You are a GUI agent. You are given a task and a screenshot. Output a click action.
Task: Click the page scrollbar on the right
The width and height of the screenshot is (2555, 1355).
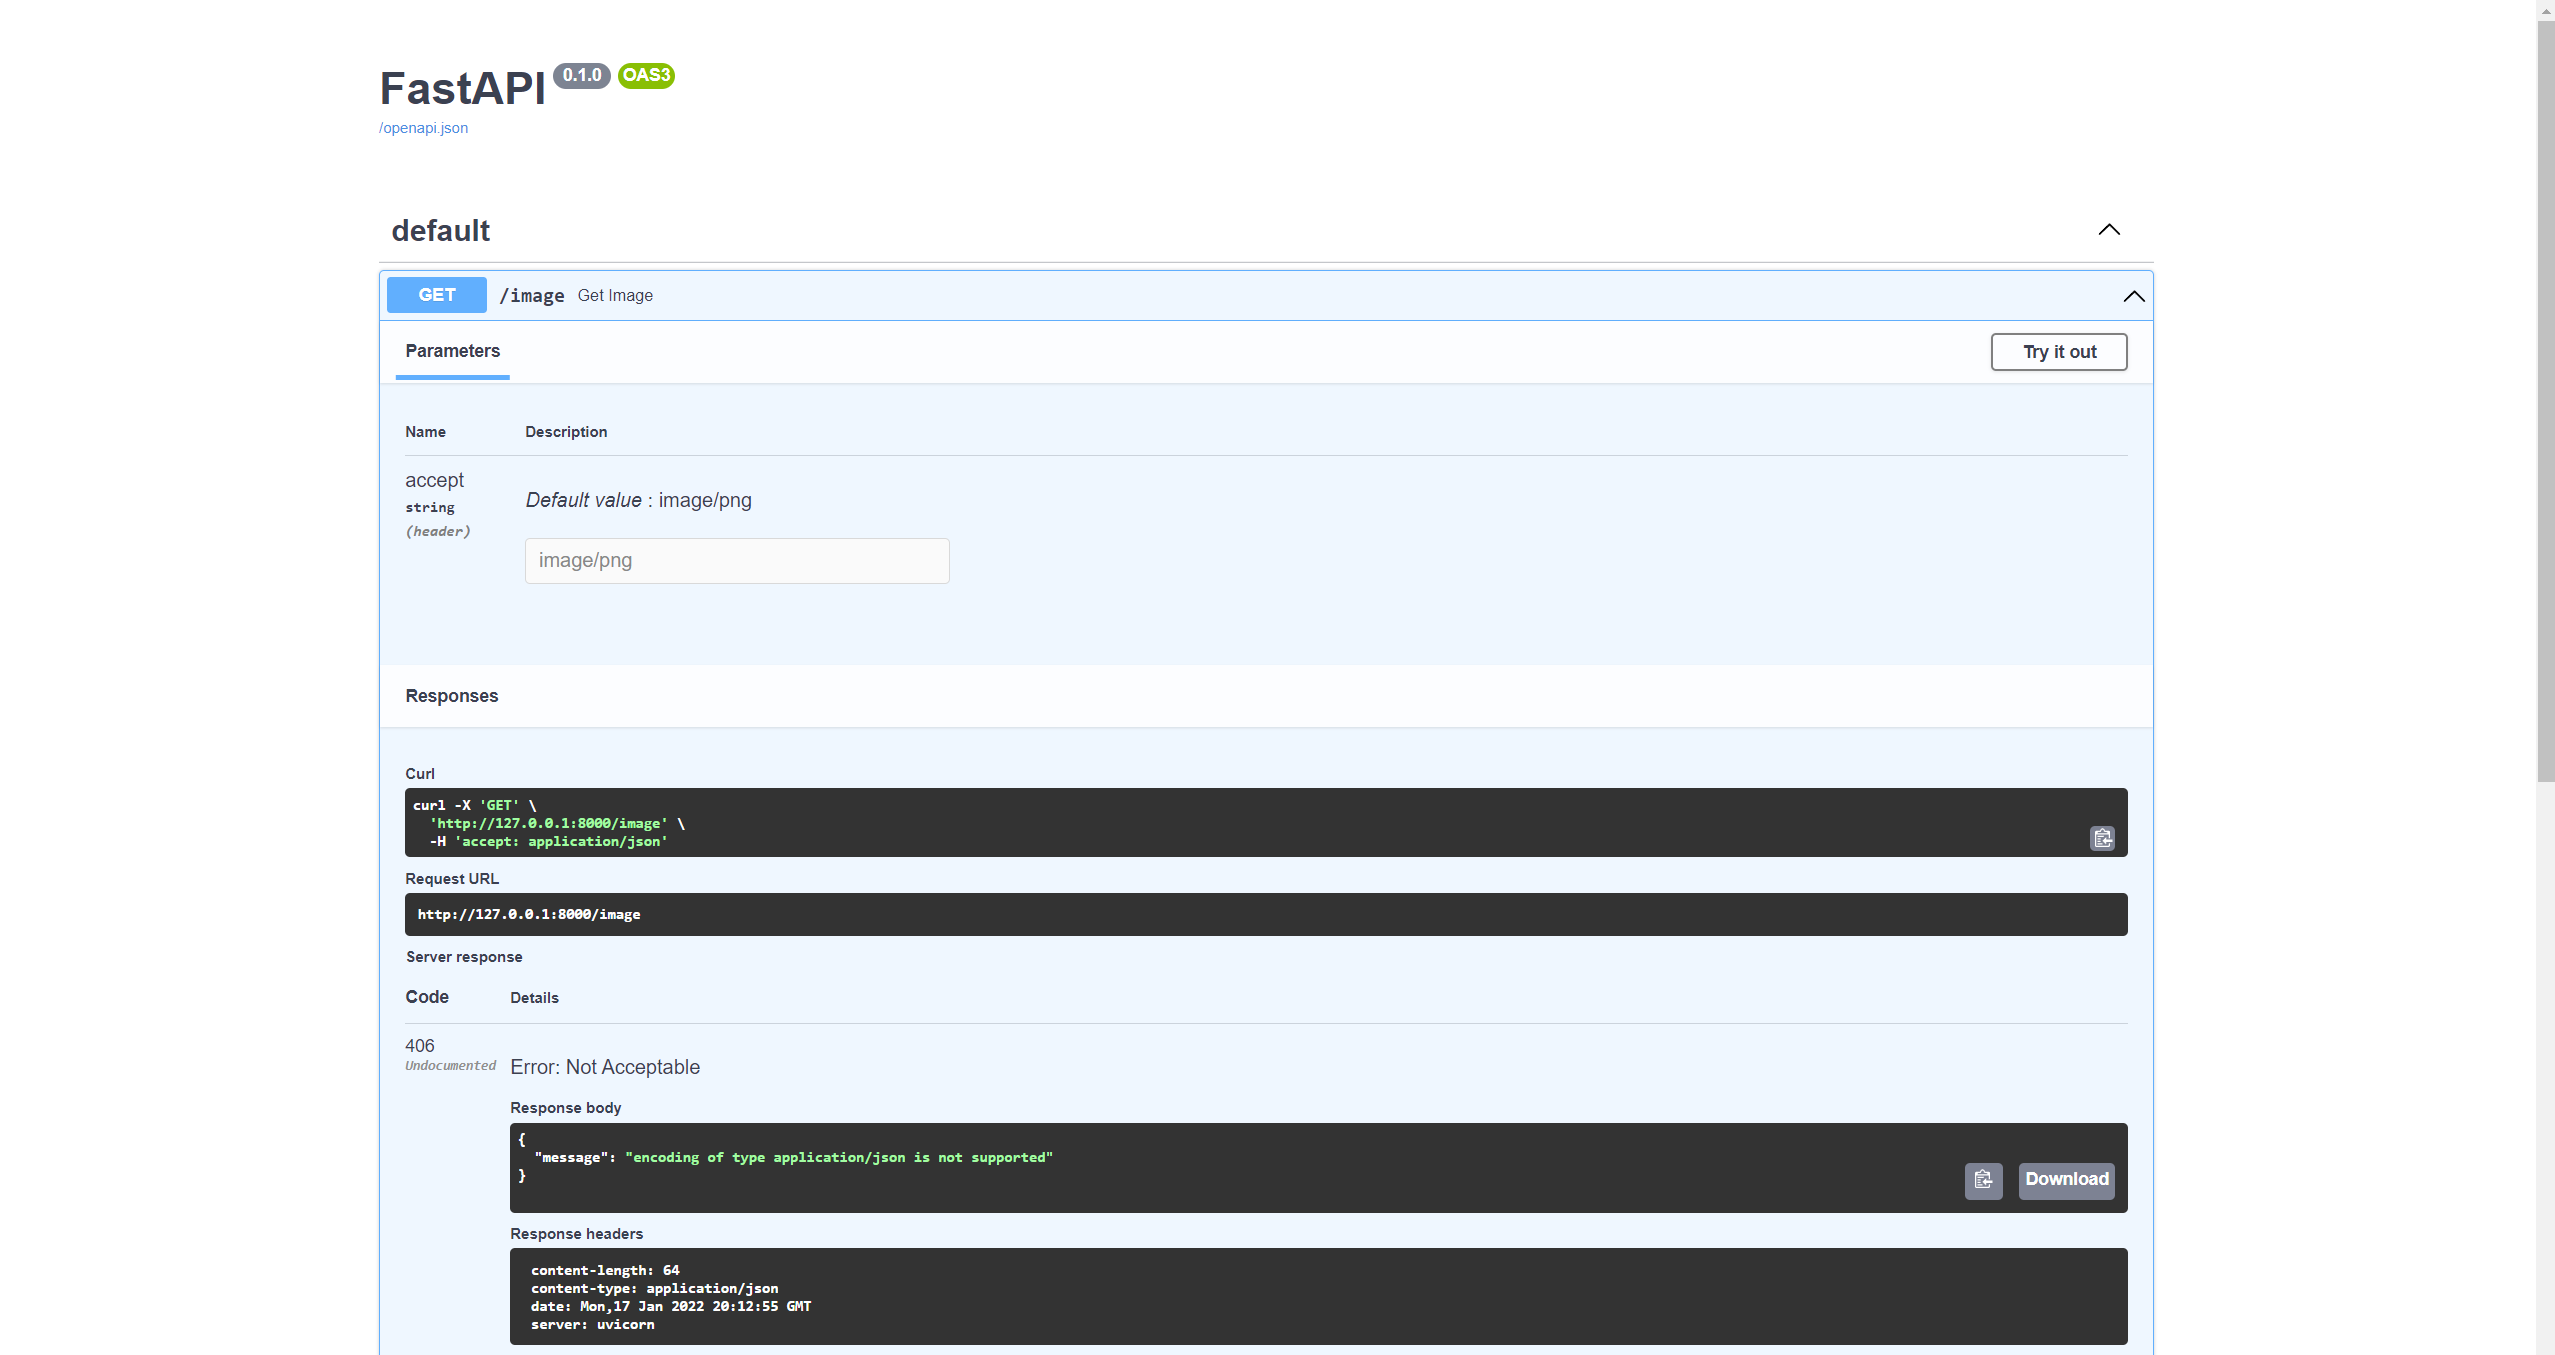pos(2544,400)
